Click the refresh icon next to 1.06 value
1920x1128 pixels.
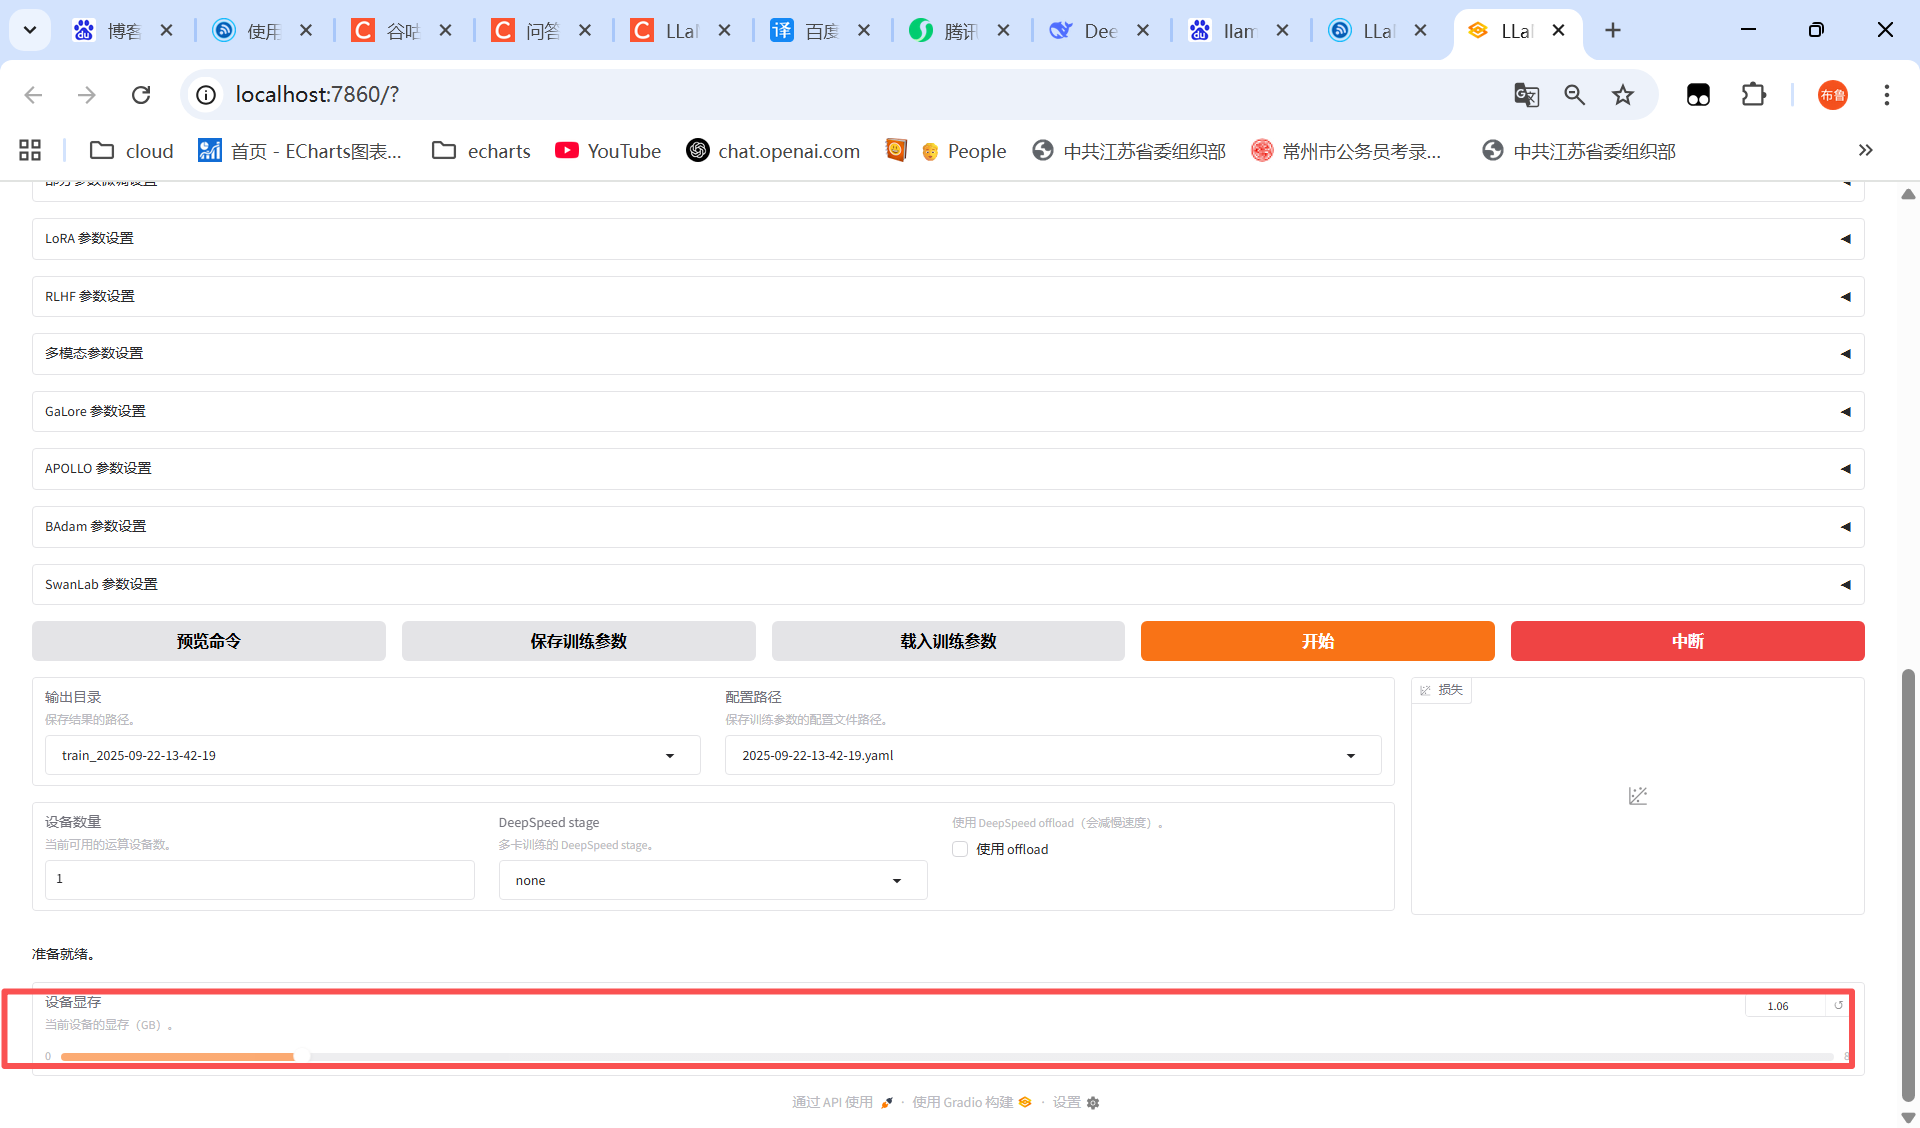tap(1838, 1006)
